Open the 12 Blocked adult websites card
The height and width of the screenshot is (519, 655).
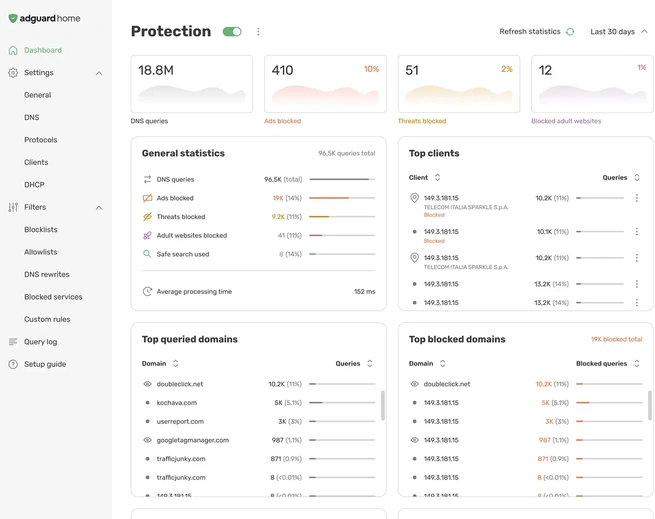(x=592, y=84)
